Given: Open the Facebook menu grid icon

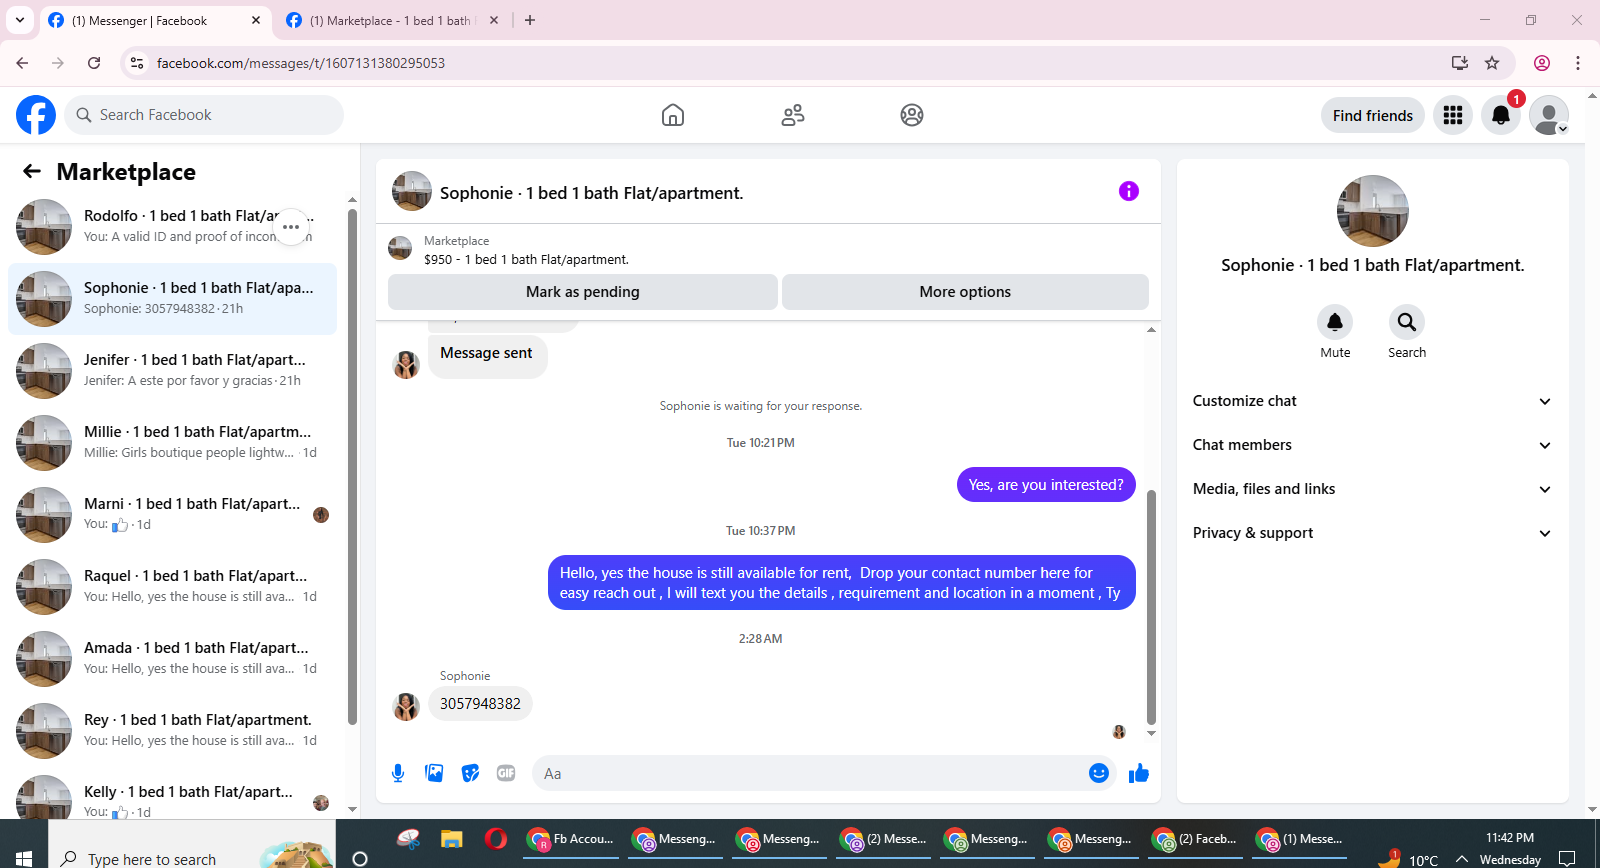Looking at the screenshot, I should (x=1453, y=115).
